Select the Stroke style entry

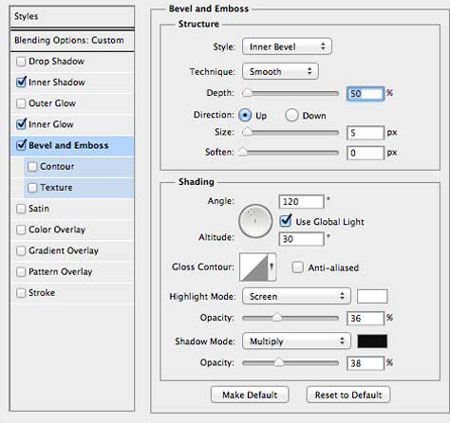pyautogui.click(x=72, y=293)
